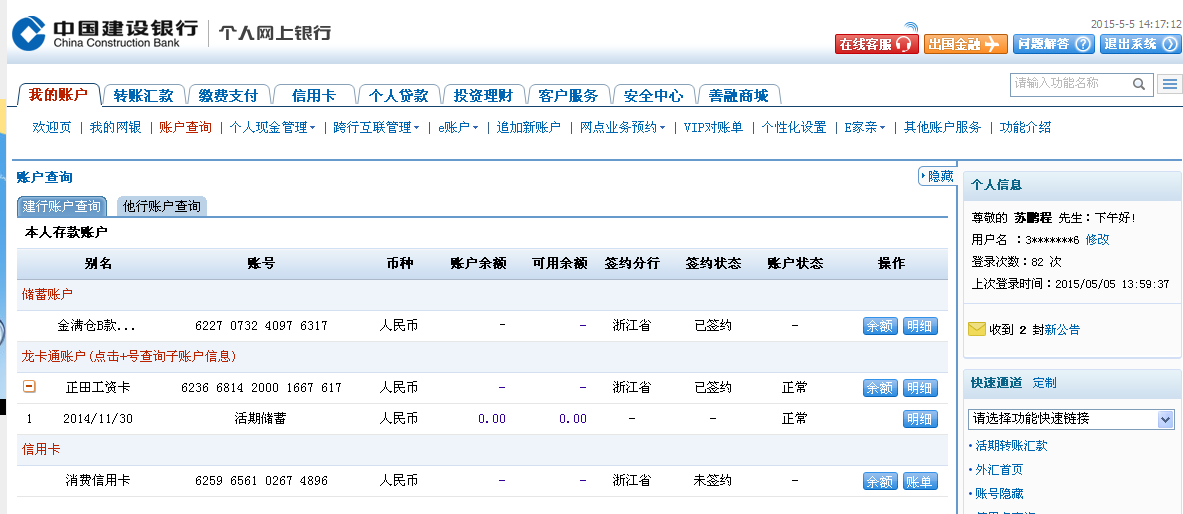Switch to the 转账汇款 tab
The width and height of the screenshot is (1183, 514).
143,96
